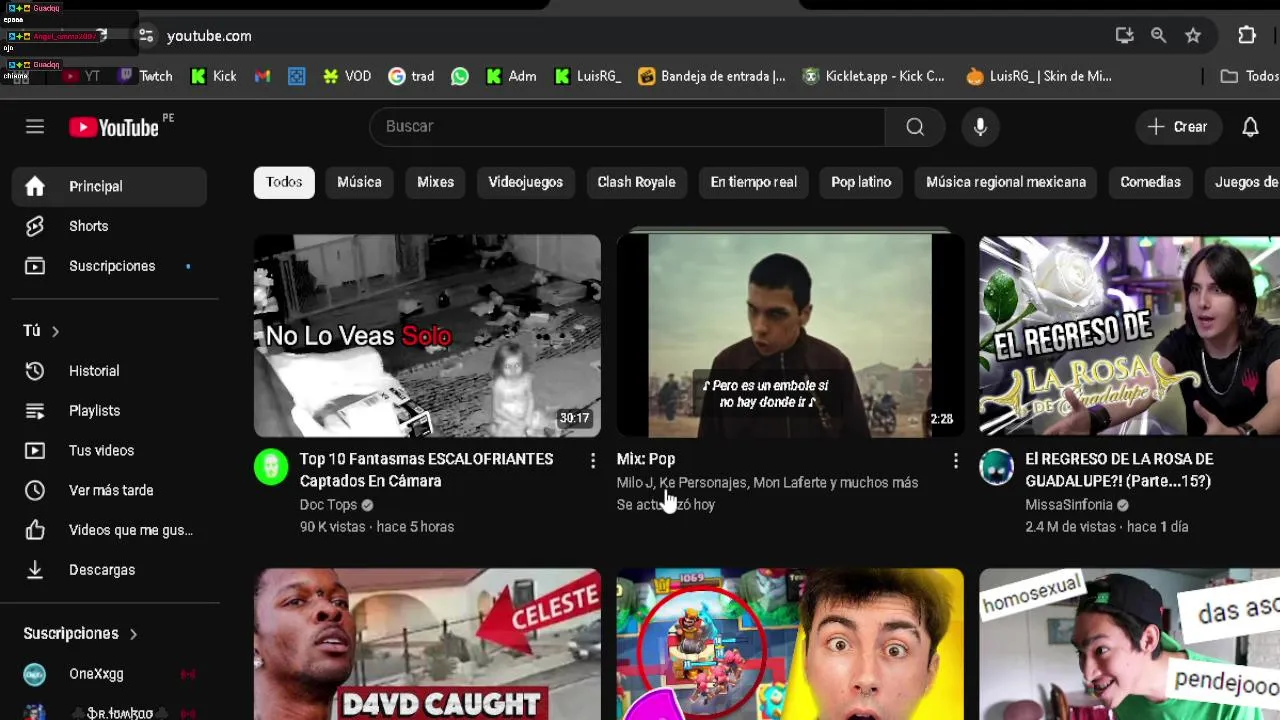Click the Crear button
This screenshot has width=1280, height=720.
(x=1178, y=127)
